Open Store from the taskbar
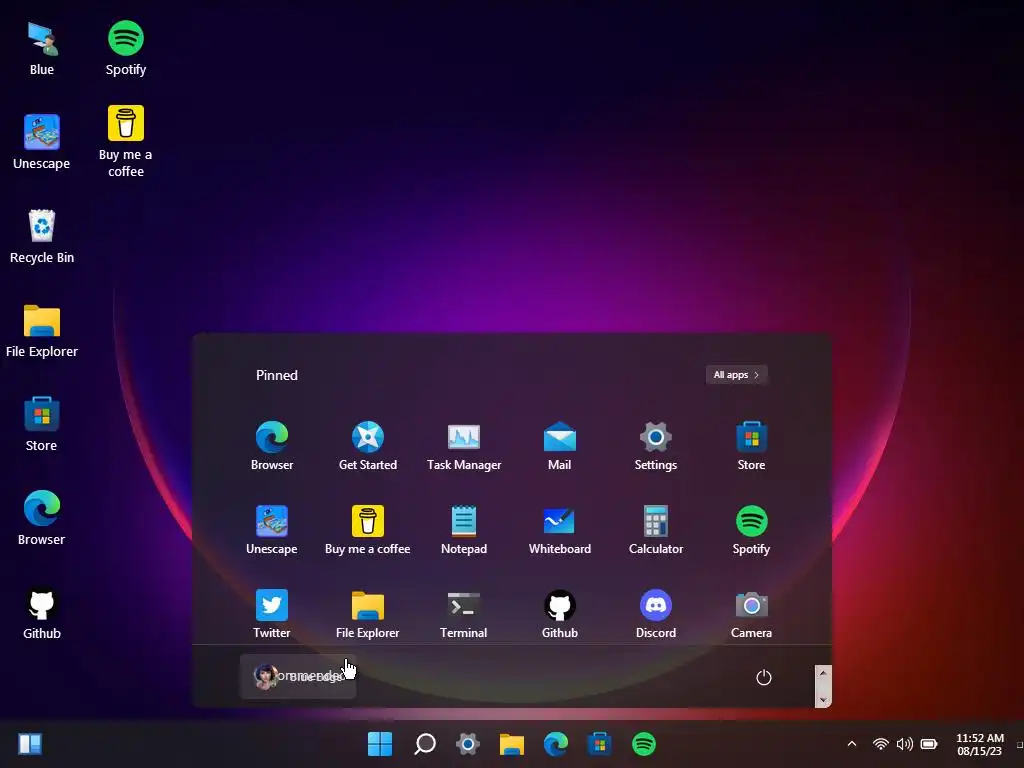1024x768 pixels. 600,744
